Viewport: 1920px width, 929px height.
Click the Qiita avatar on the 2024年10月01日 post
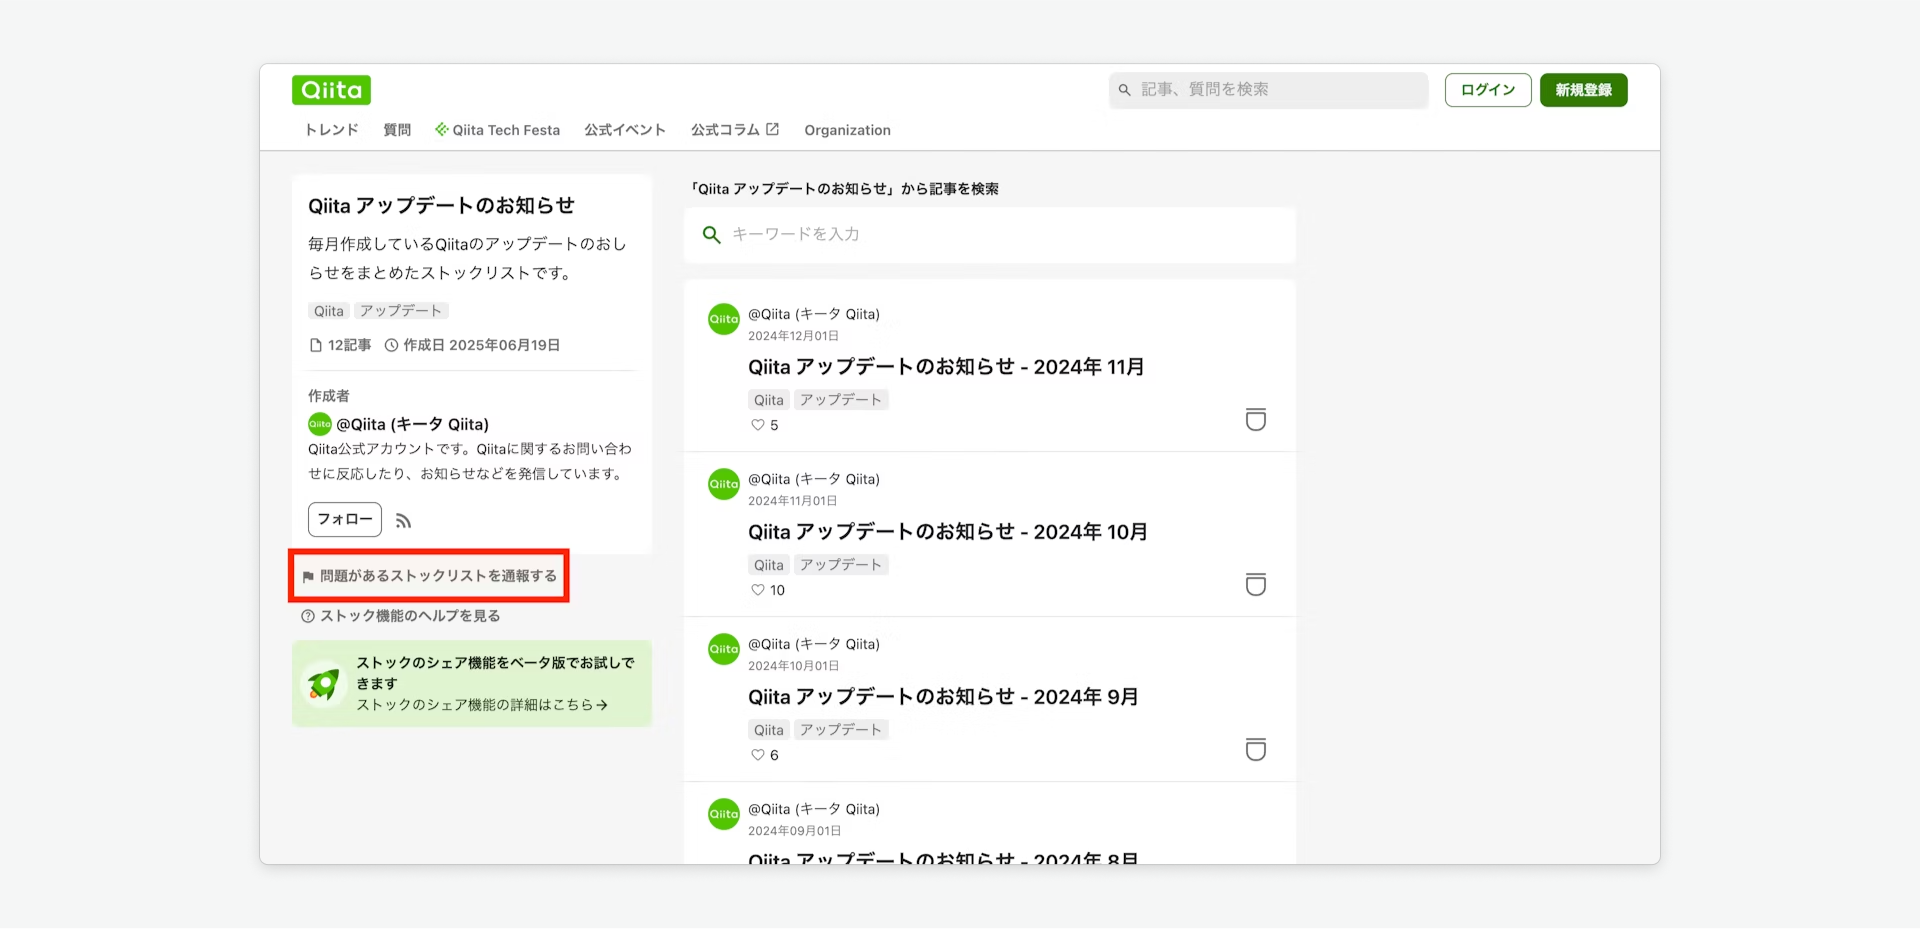click(724, 649)
